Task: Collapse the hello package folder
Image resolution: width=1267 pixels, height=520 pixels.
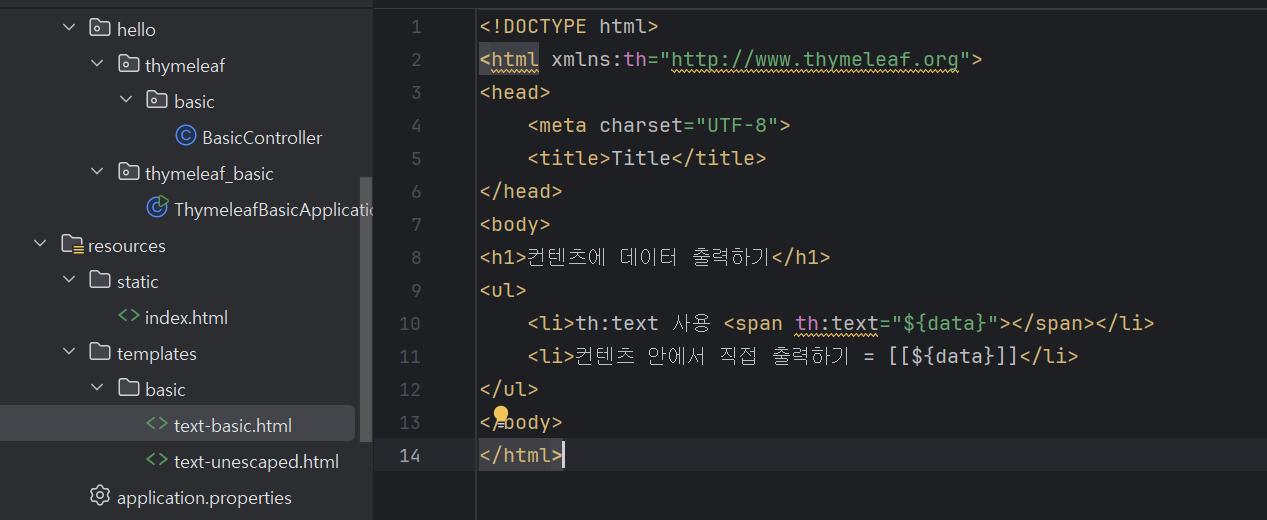Action: point(69,29)
